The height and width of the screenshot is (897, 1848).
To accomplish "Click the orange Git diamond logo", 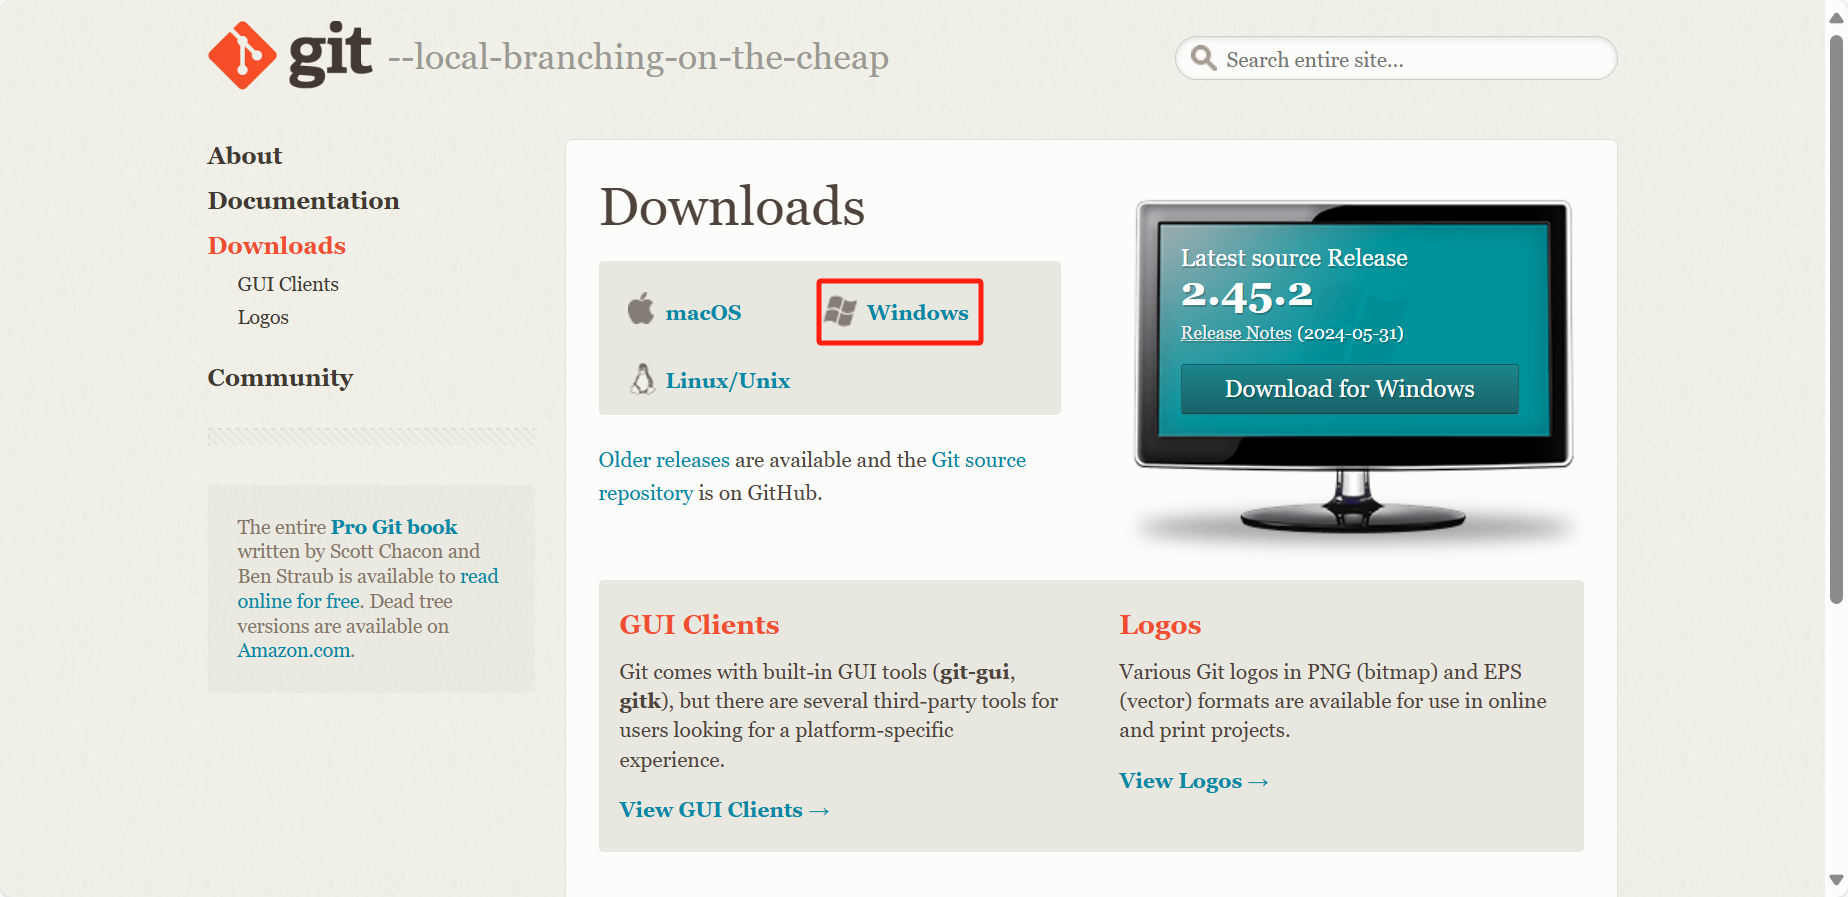I will pyautogui.click(x=242, y=56).
